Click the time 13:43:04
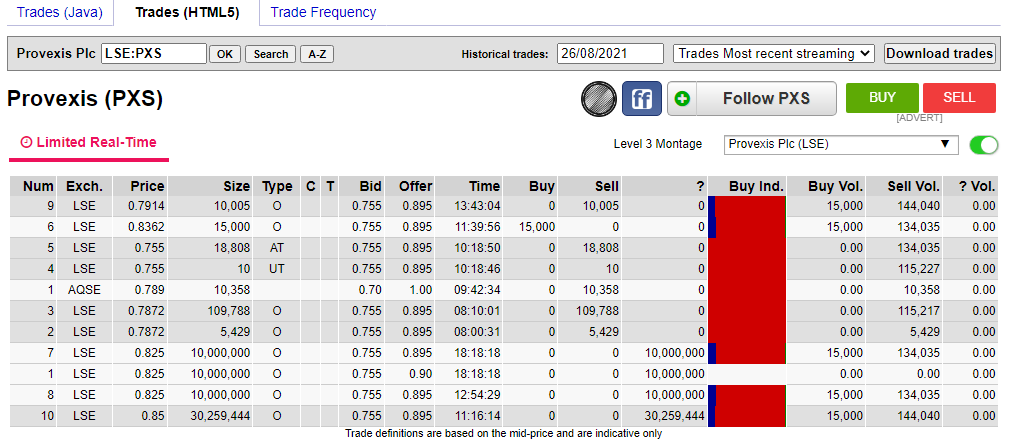1017x440 pixels. [x=477, y=206]
